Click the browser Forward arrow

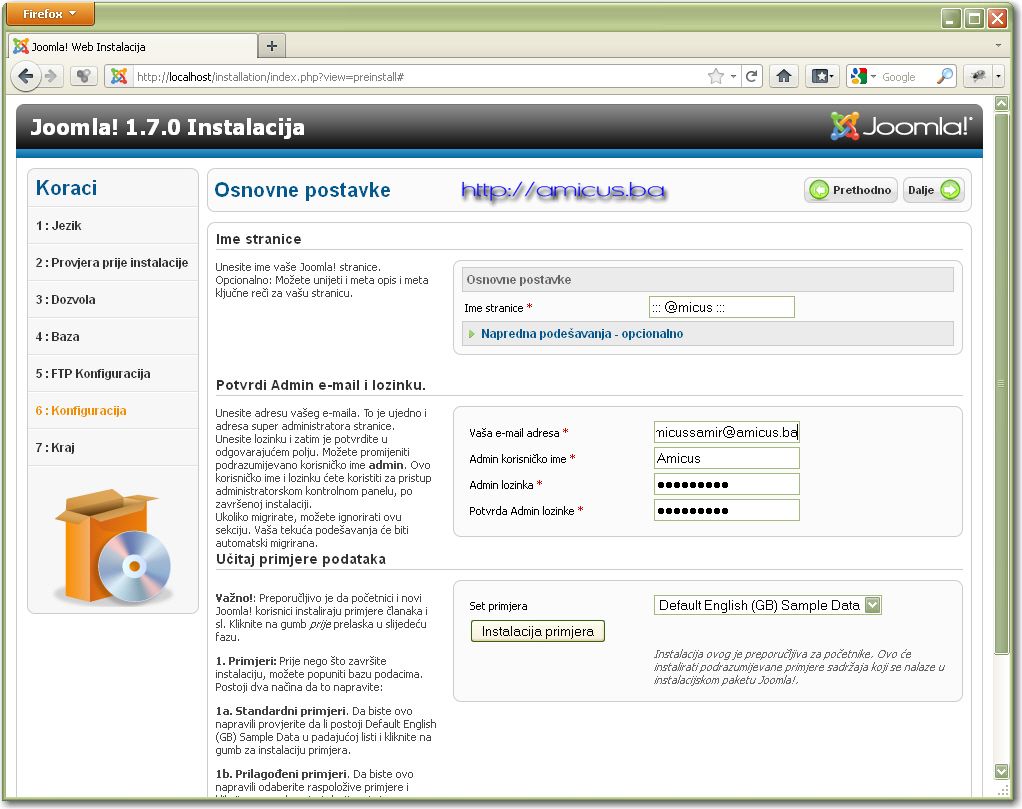point(51,76)
